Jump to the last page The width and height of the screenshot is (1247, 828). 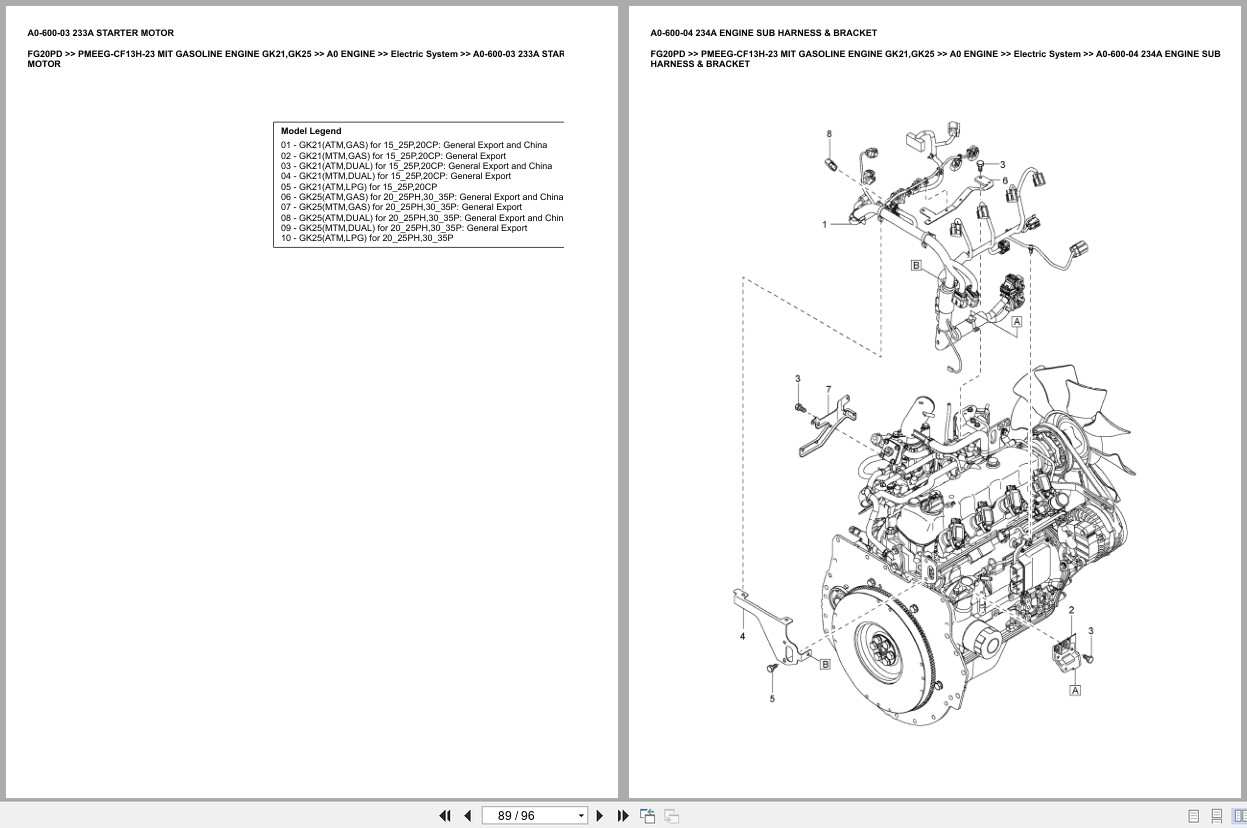point(623,816)
